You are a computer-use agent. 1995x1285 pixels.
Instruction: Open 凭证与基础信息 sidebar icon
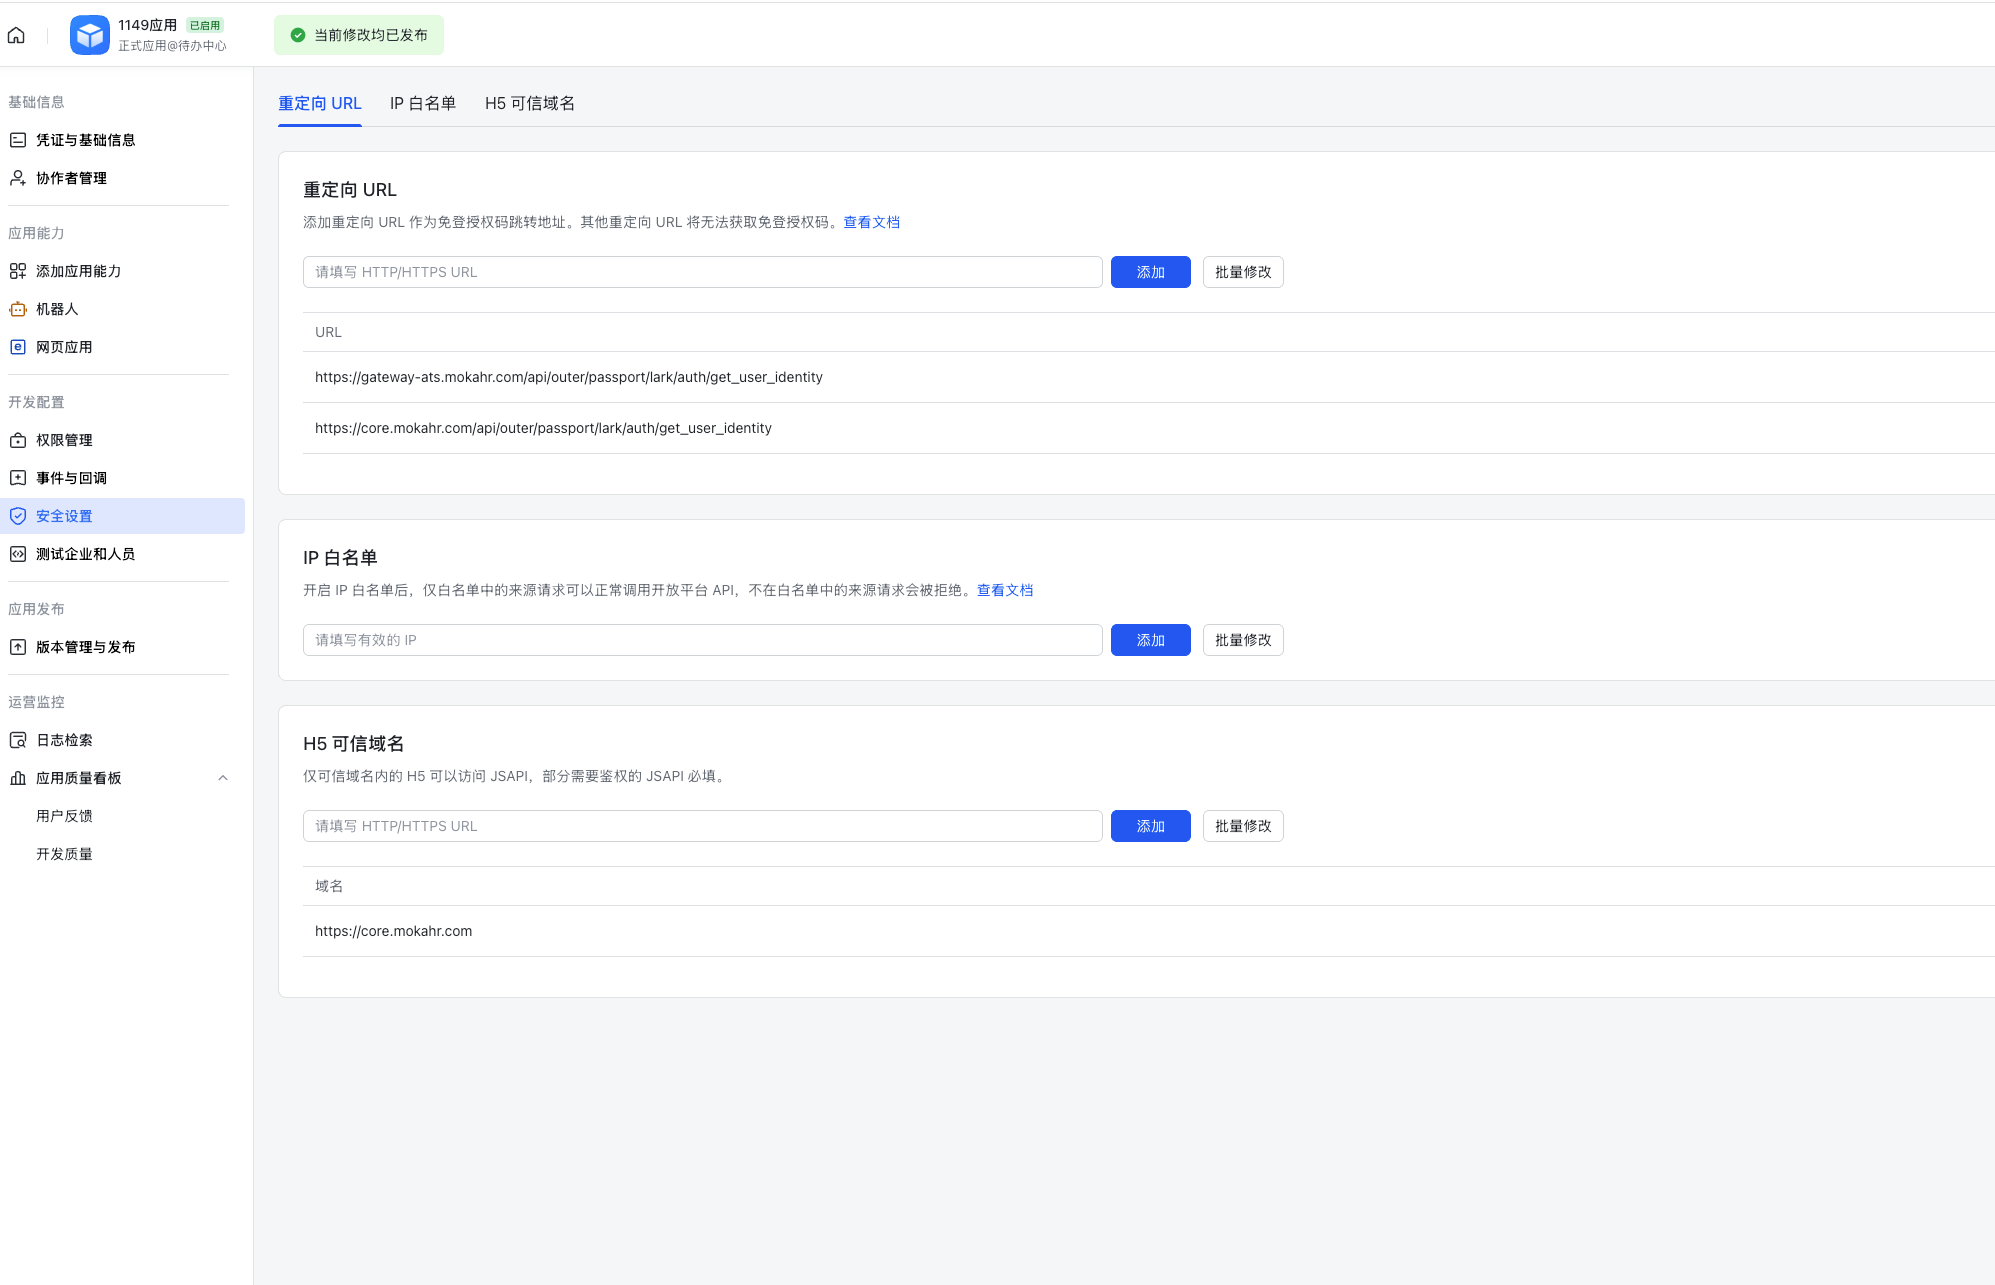(x=18, y=140)
